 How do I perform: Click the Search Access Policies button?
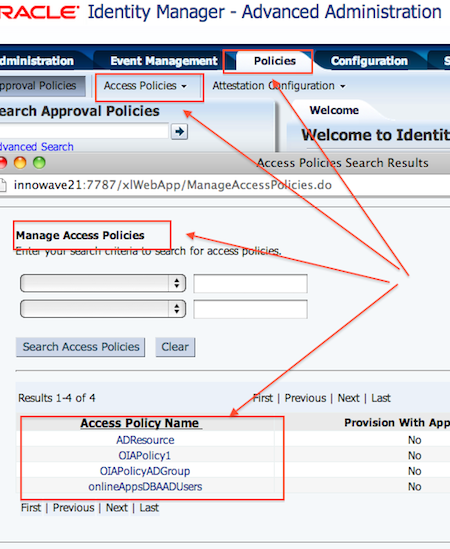coord(81,347)
